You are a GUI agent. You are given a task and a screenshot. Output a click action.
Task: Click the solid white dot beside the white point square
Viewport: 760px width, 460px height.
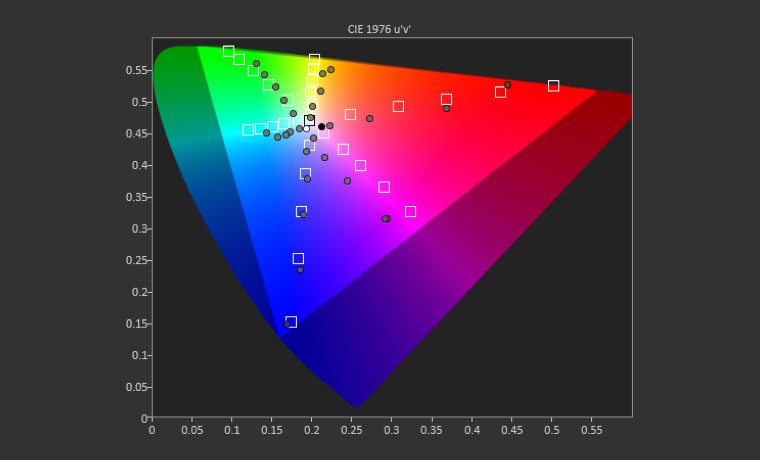click(x=306, y=128)
